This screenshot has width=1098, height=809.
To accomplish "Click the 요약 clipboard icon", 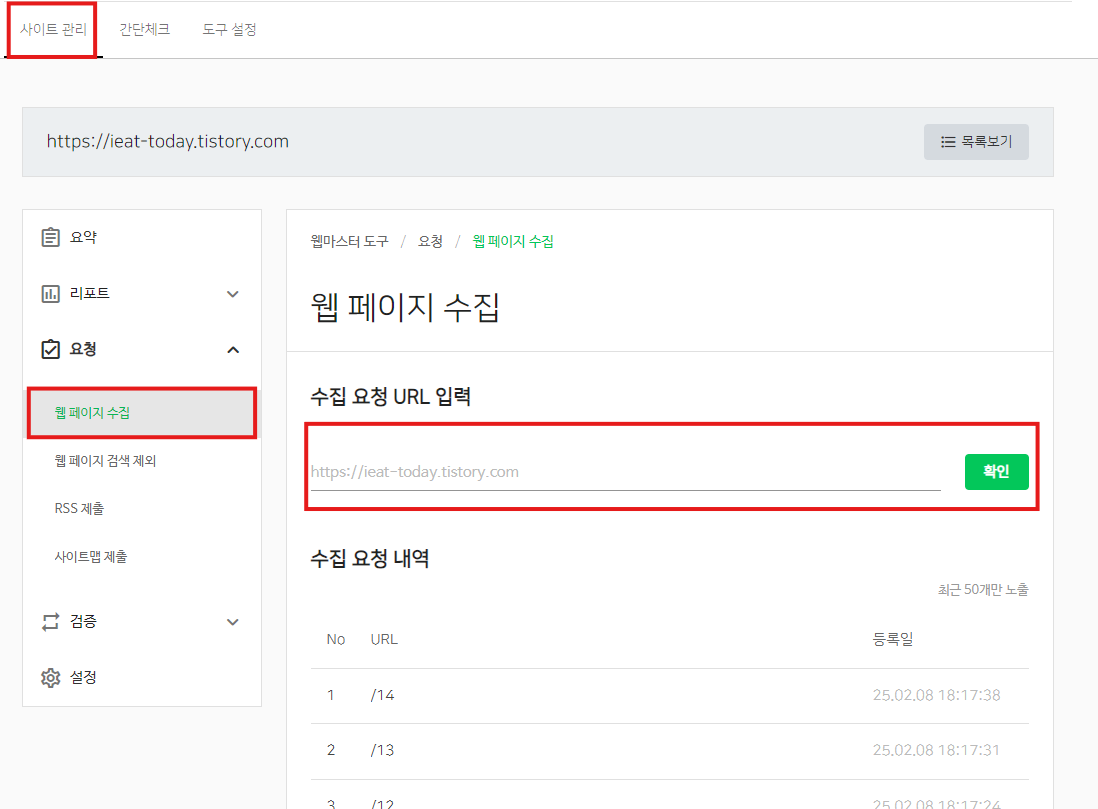I will (50, 237).
